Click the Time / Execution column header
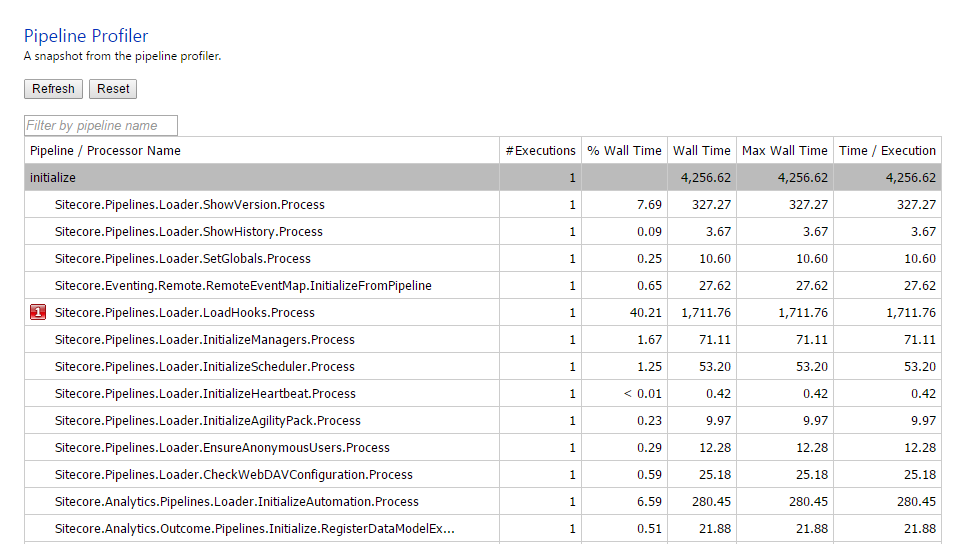 [887, 151]
